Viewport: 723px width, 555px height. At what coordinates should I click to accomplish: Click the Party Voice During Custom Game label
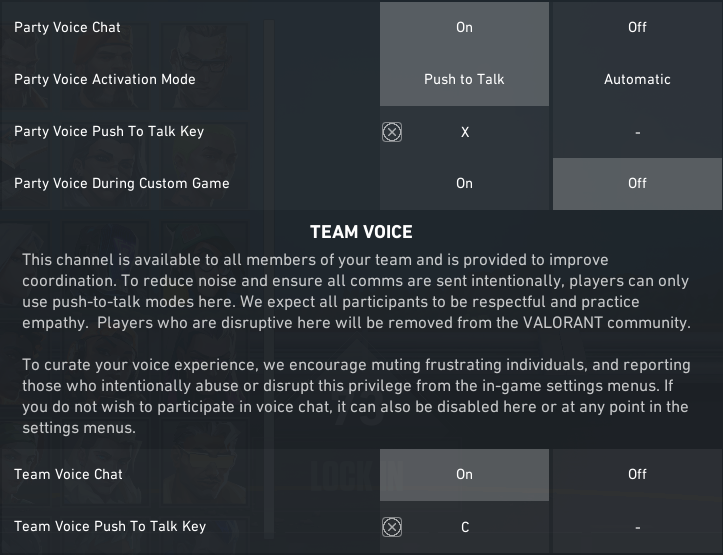point(121,183)
